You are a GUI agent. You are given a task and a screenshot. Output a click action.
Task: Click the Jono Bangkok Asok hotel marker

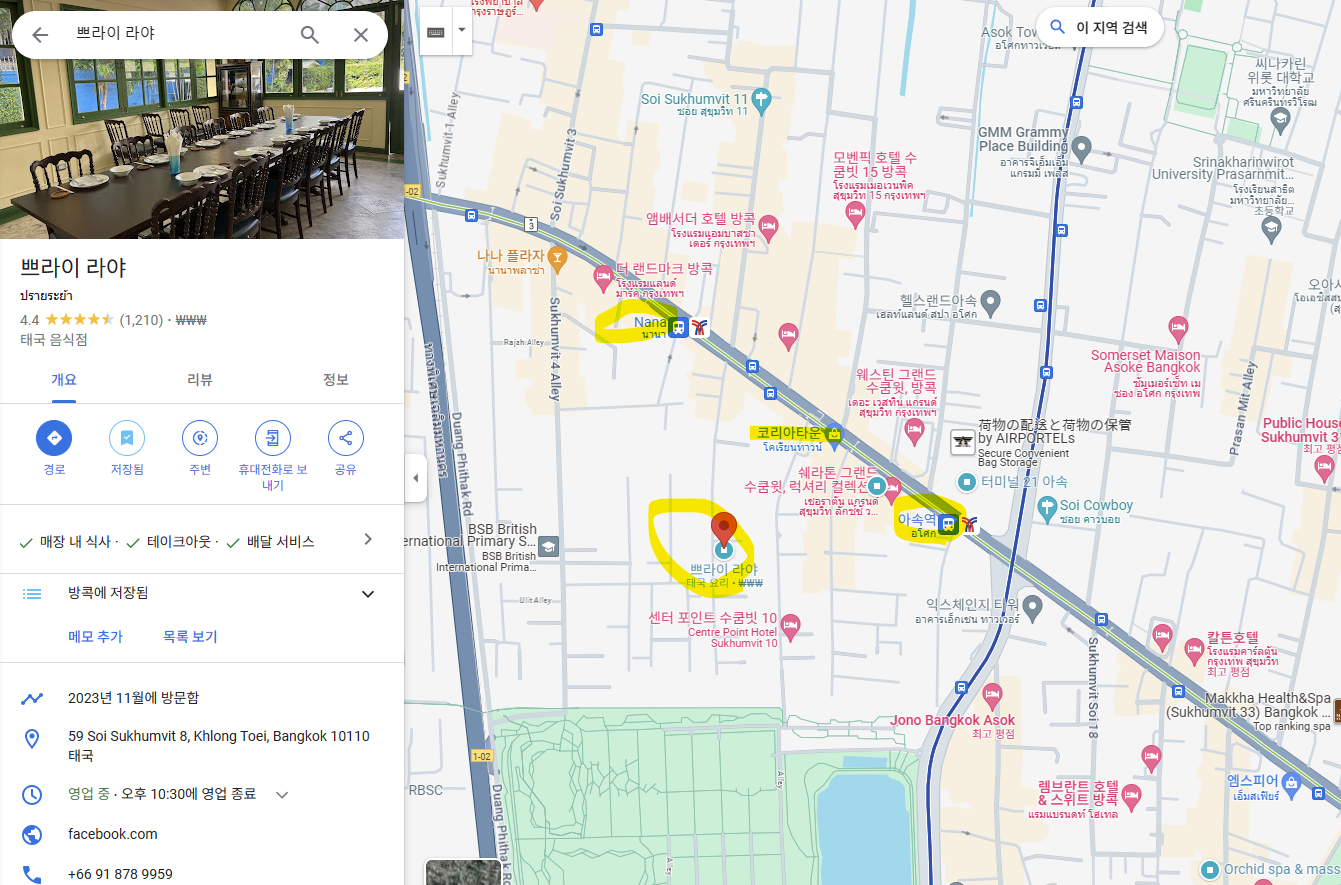(992, 695)
